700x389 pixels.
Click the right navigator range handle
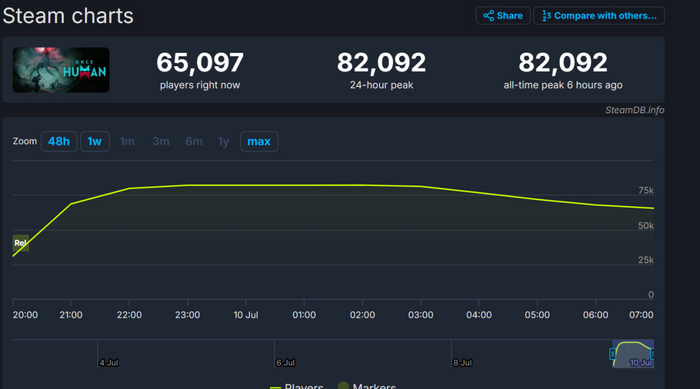click(652, 354)
